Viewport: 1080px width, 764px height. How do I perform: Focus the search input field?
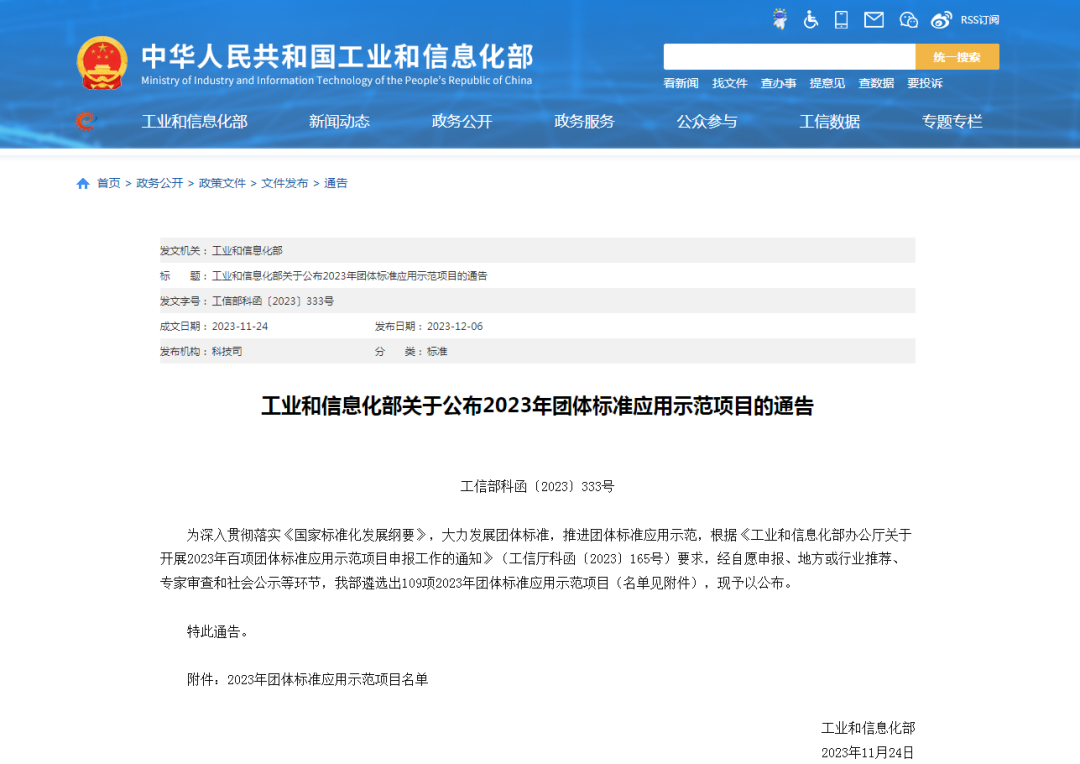click(789, 56)
